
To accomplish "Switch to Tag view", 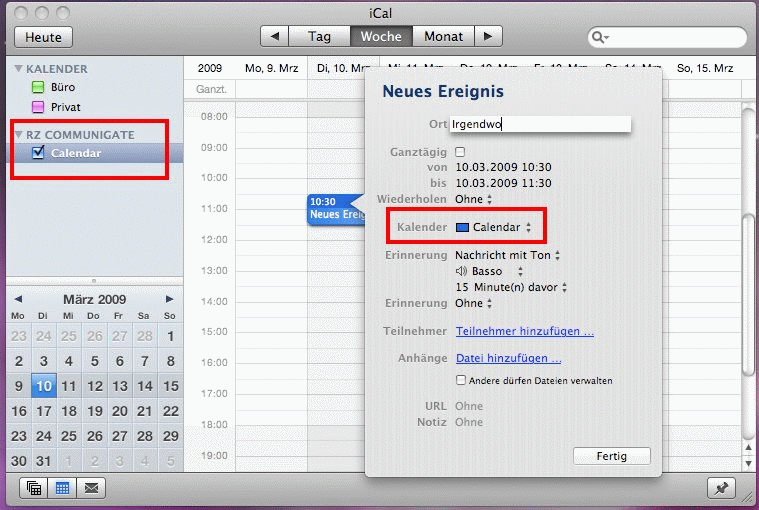I will (x=319, y=36).
